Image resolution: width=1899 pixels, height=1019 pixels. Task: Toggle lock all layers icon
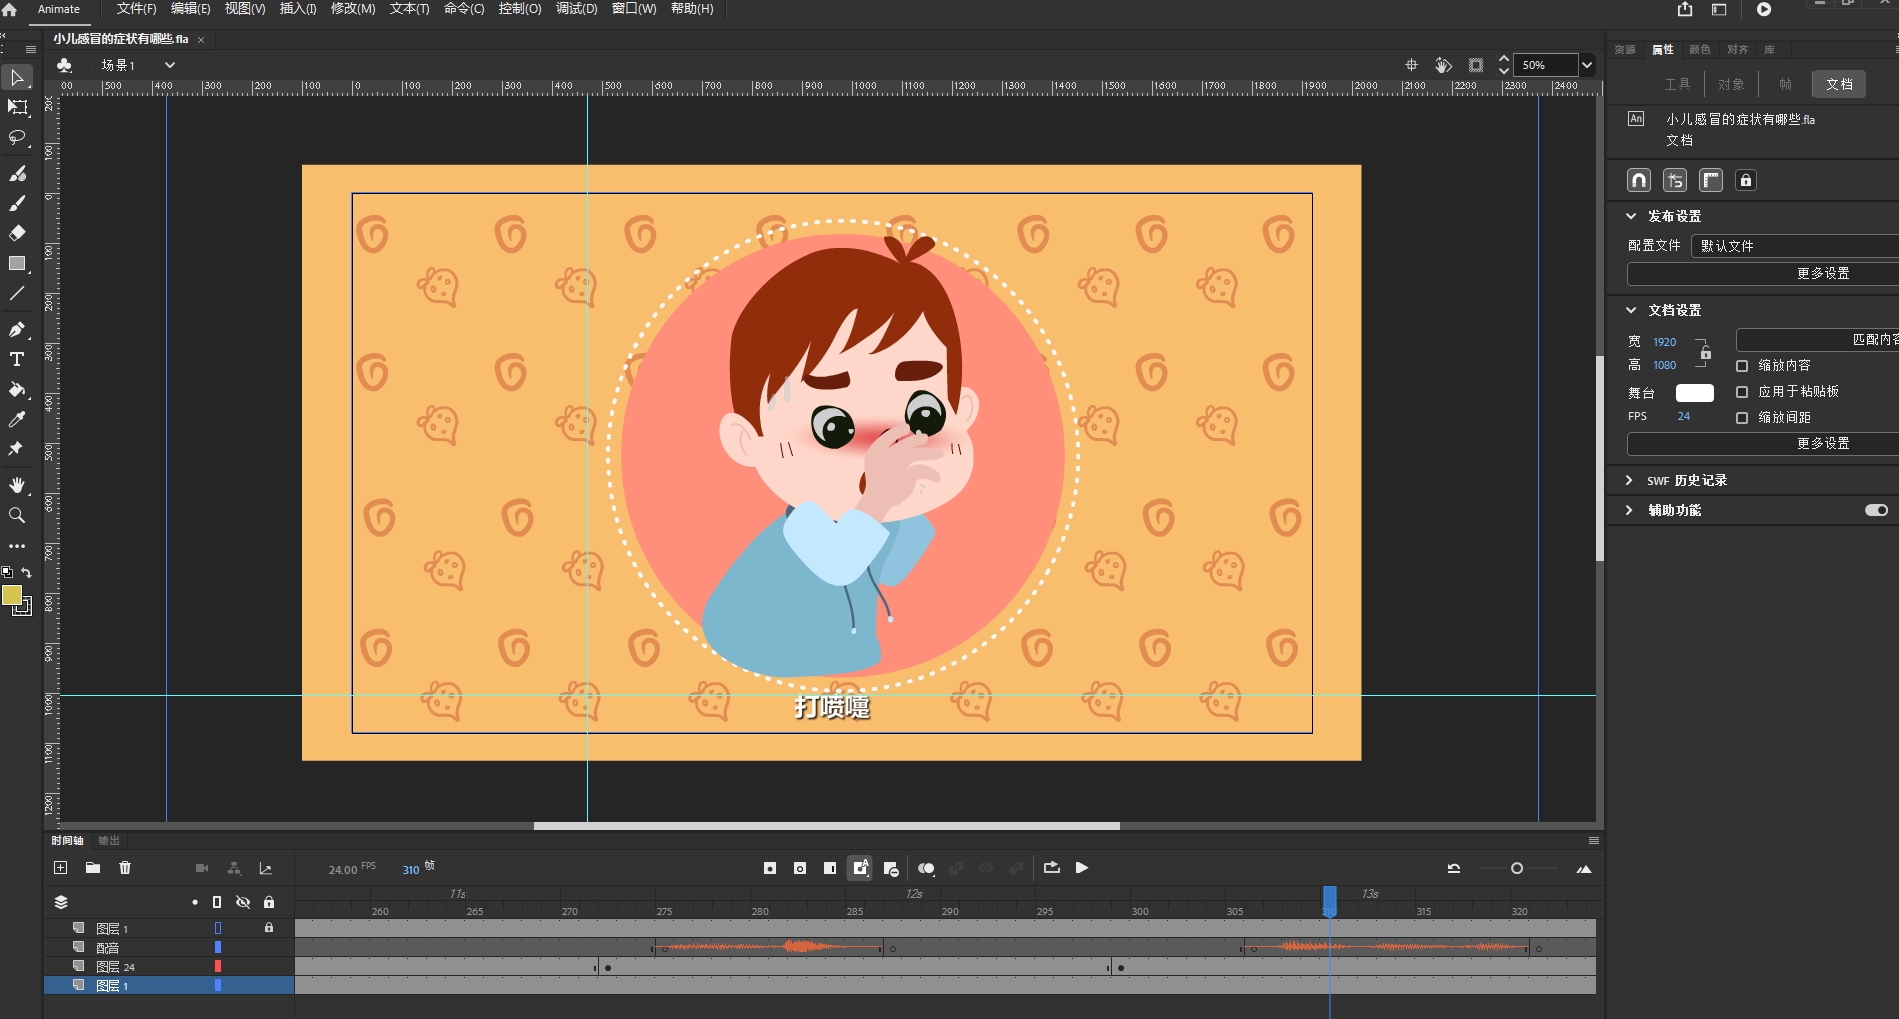(x=269, y=902)
